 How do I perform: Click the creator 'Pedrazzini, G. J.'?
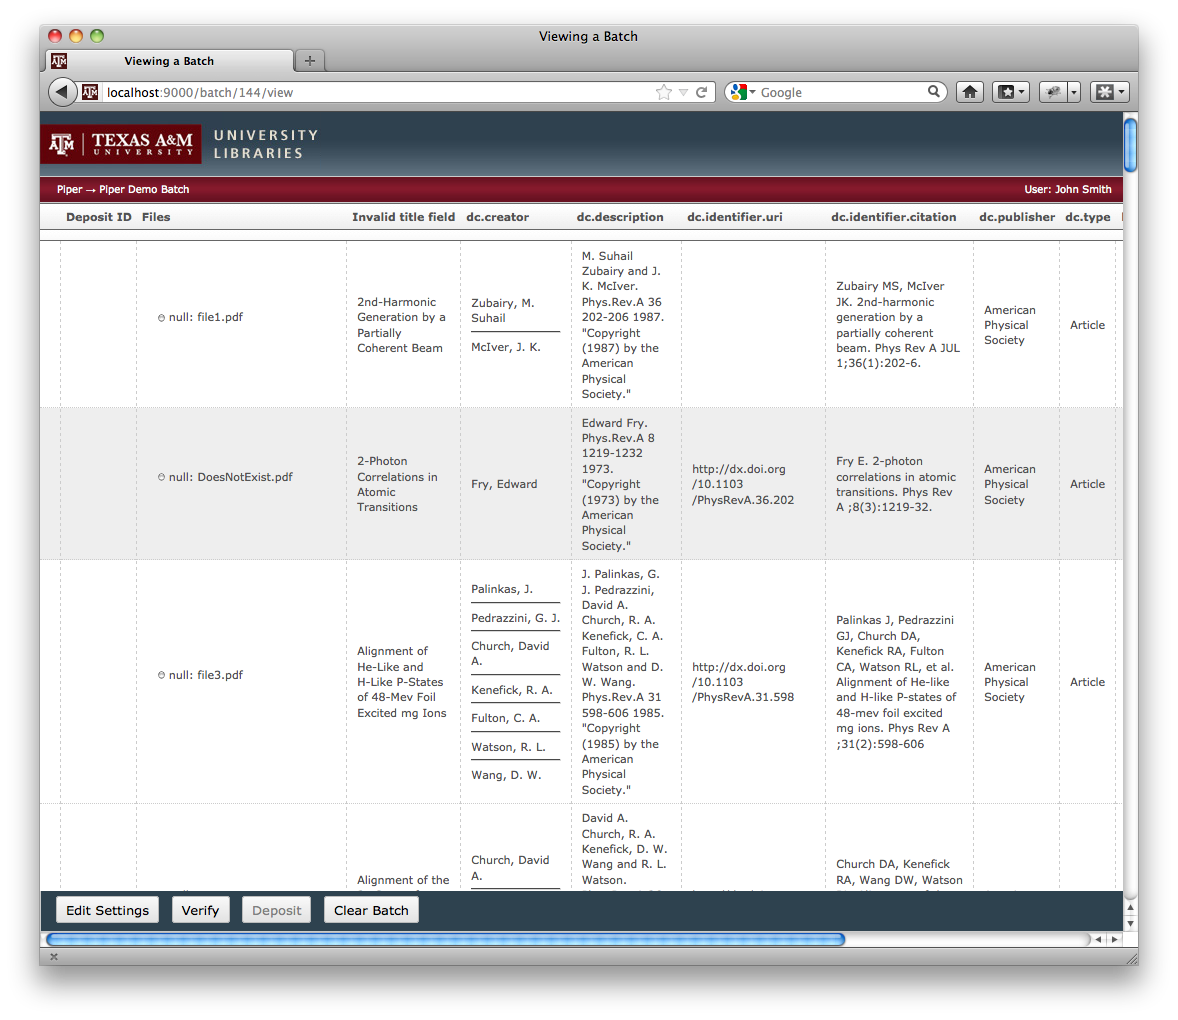515,617
